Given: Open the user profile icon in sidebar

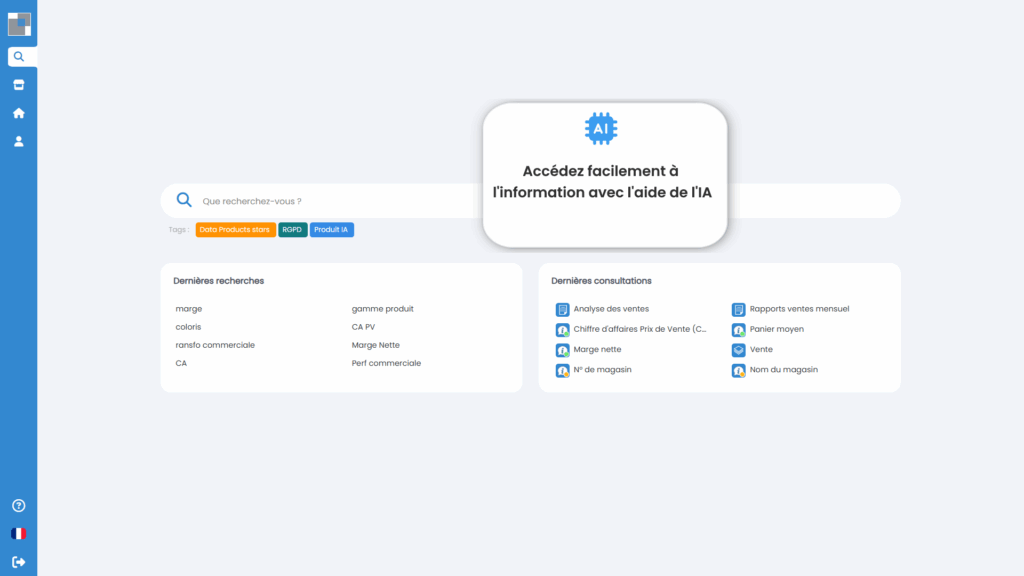Looking at the screenshot, I should [18, 141].
